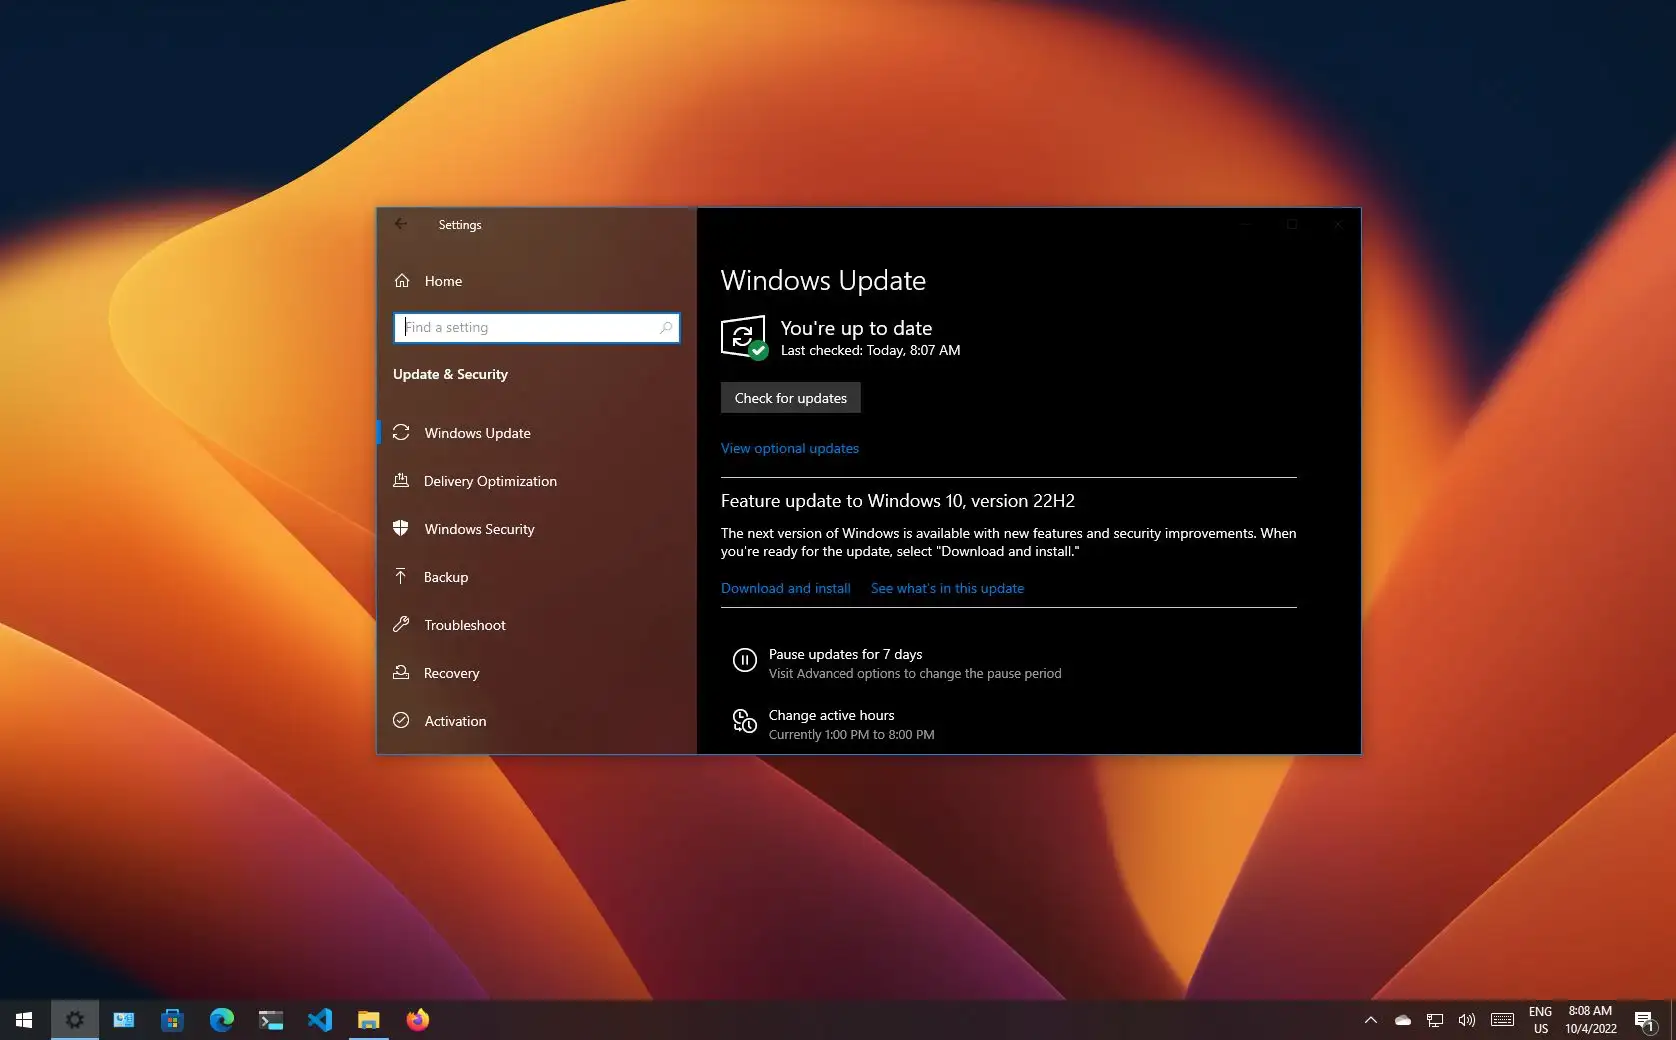
Task: Open See what's in this update
Action: (x=946, y=588)
